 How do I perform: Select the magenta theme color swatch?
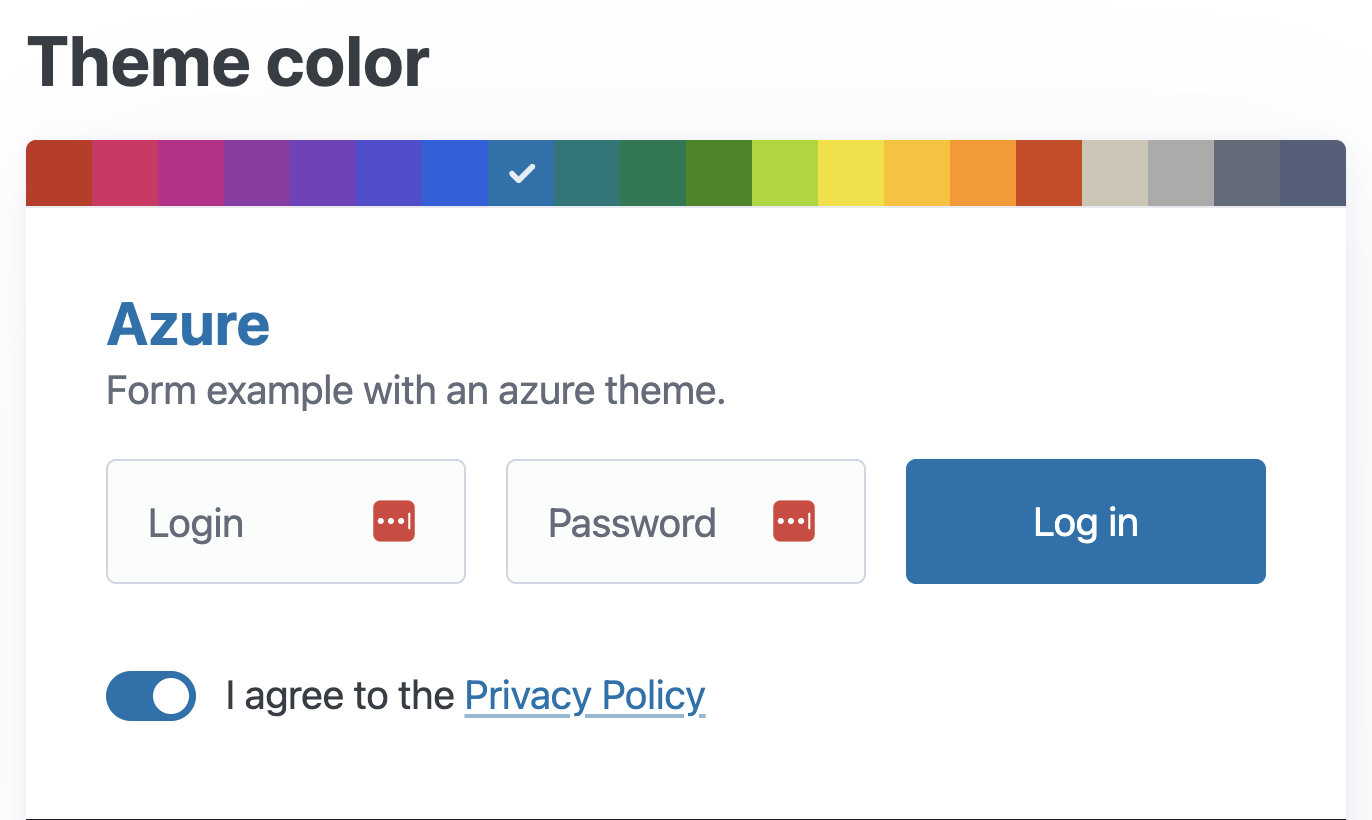tap(191, 173)
